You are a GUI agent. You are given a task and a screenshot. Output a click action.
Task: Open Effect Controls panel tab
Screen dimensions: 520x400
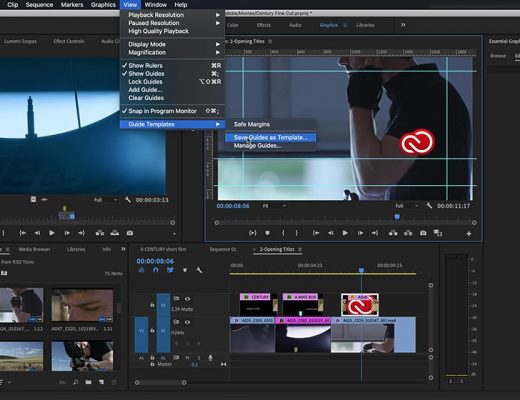(x=69, y=41)
